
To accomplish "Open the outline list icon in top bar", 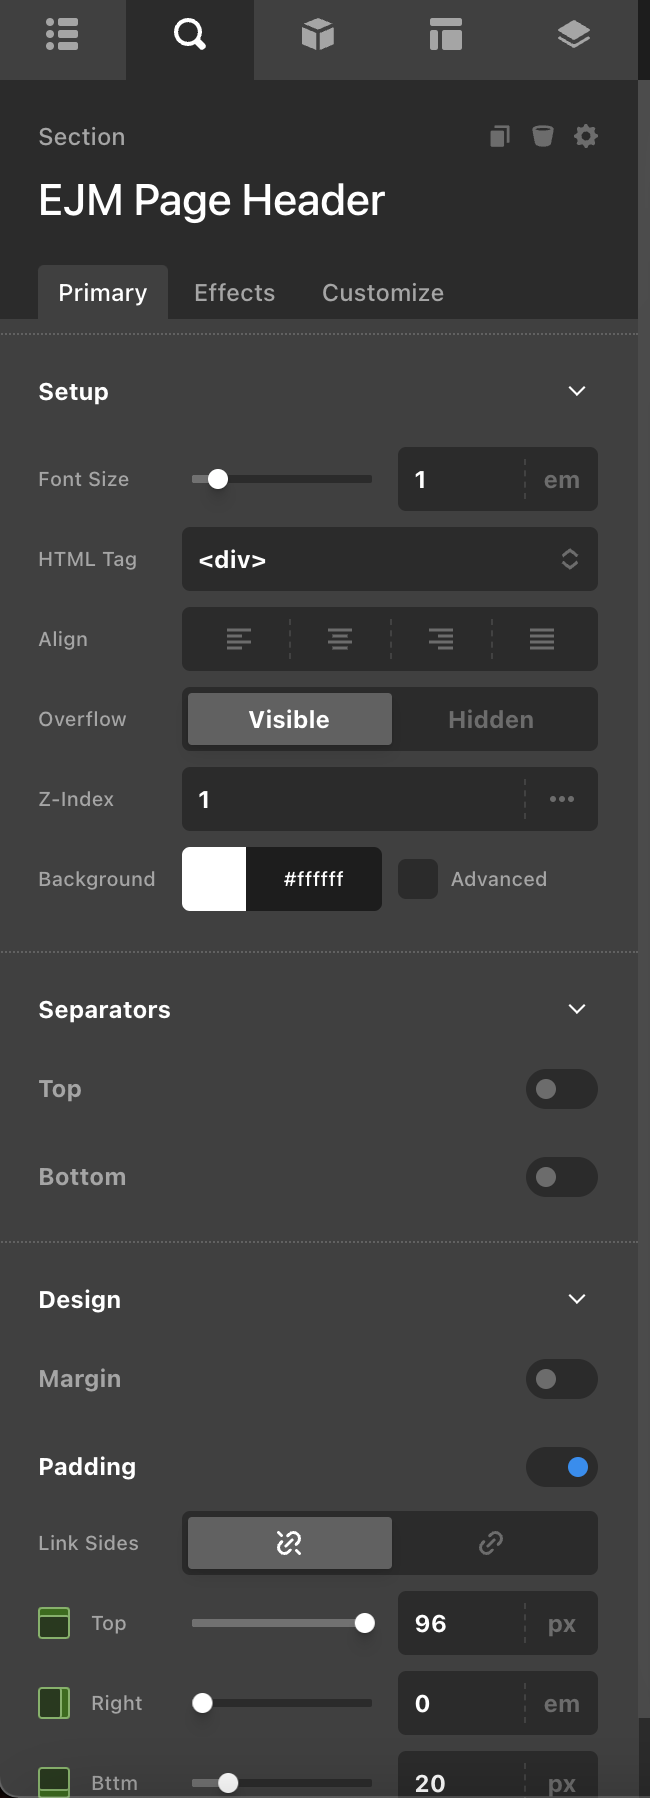I will tap(62, 35).
